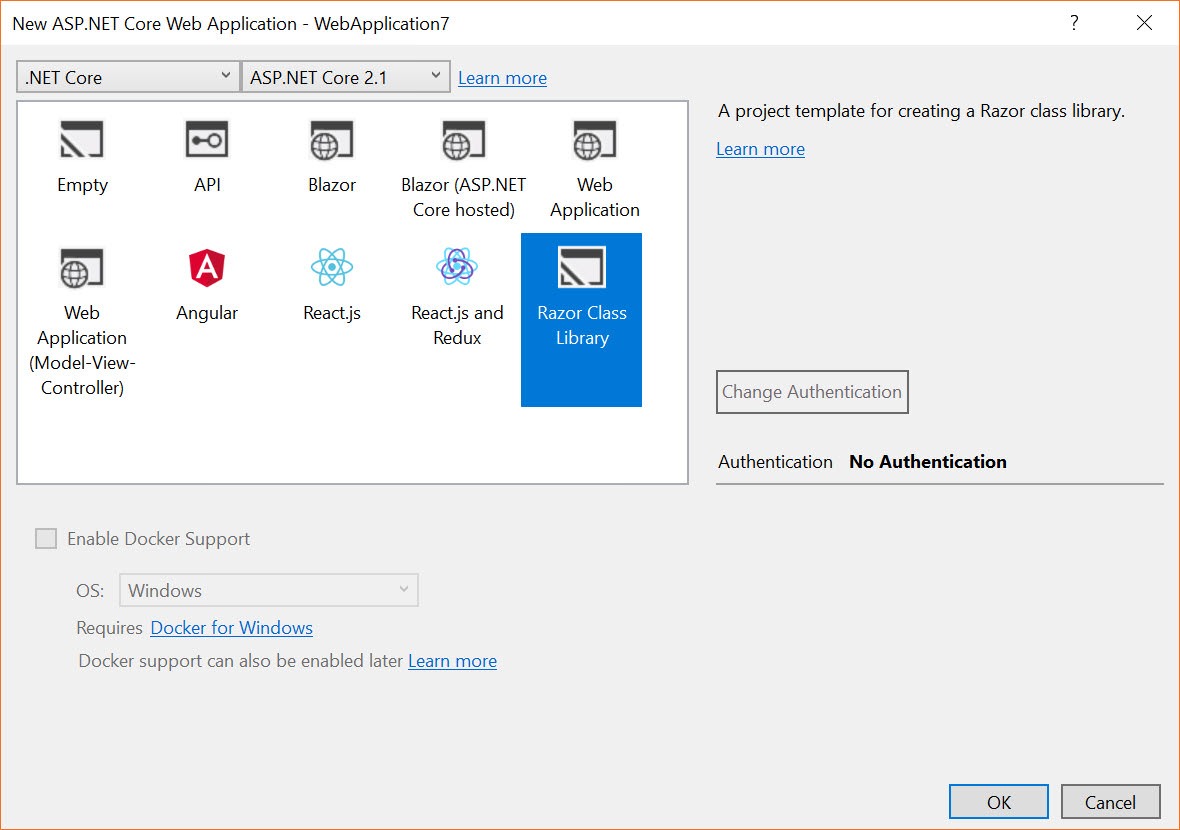Pick the Blazor template icon
The image size is (1180, 830).
[x=331, y=142]
